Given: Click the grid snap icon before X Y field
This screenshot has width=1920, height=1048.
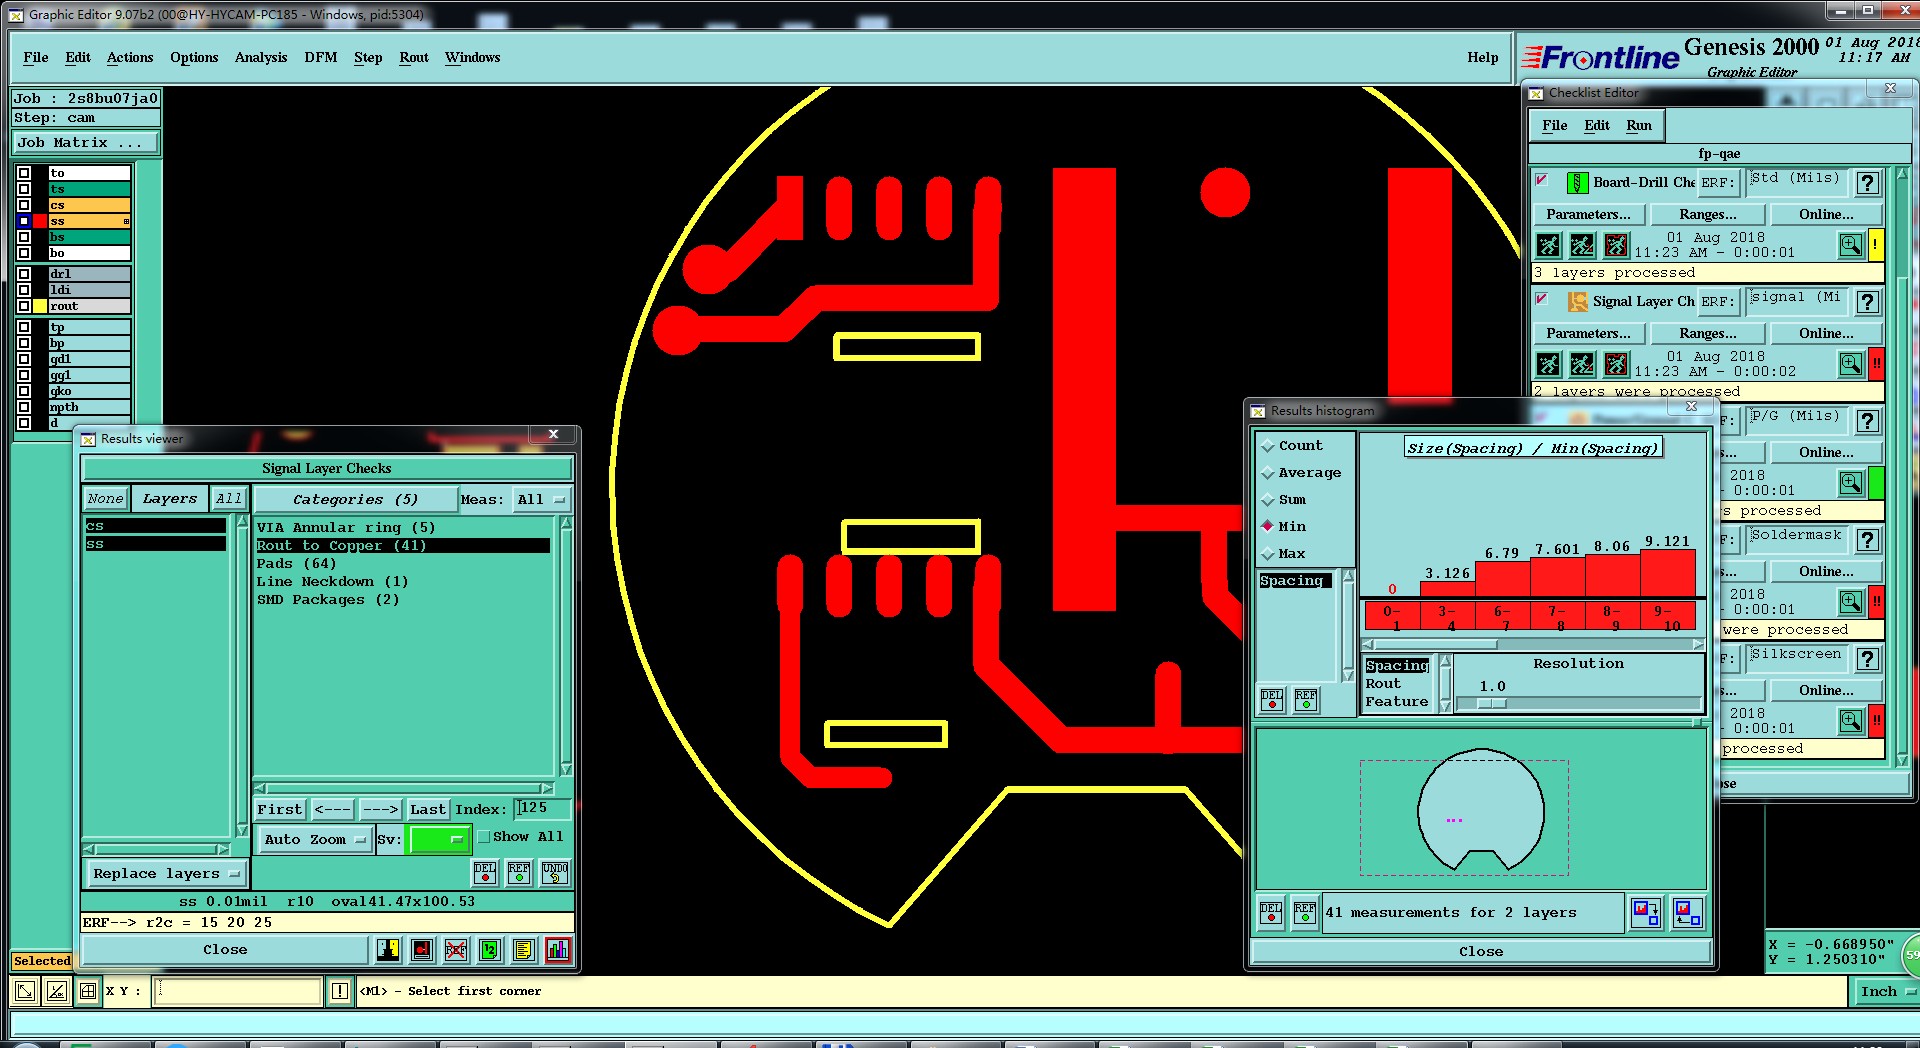Looking at the screenshot, I should 88,991.
